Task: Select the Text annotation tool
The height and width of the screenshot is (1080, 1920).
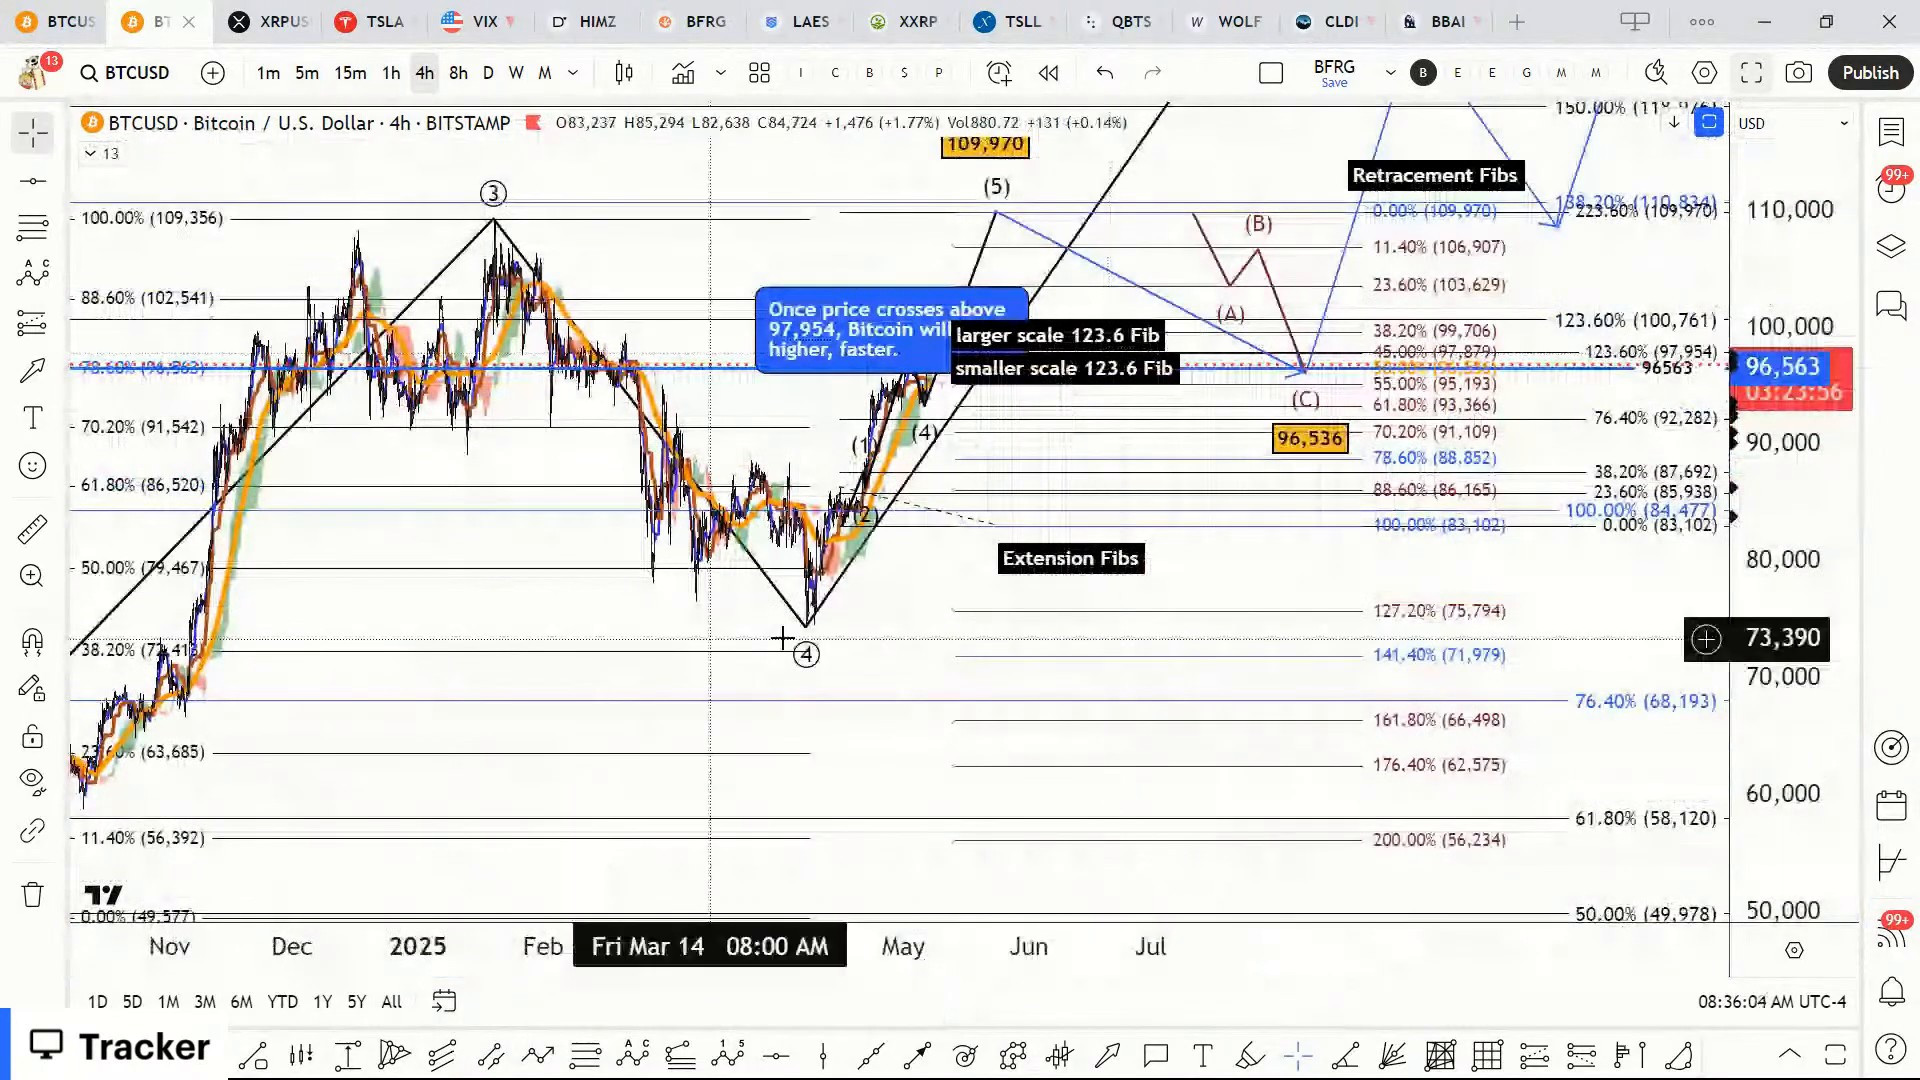Action: (x=32, y=418)
